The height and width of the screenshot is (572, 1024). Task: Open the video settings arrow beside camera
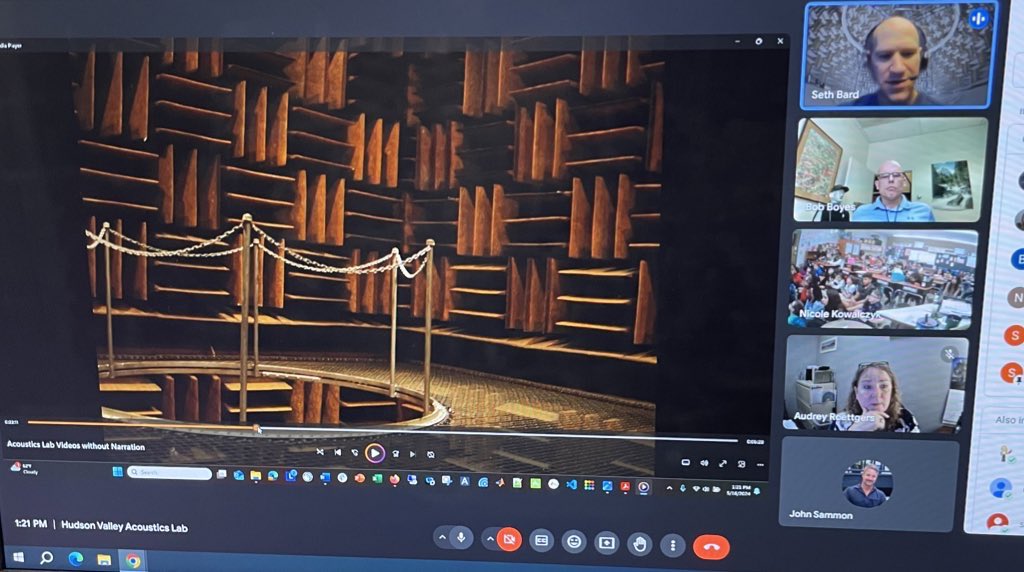(490, 539)
